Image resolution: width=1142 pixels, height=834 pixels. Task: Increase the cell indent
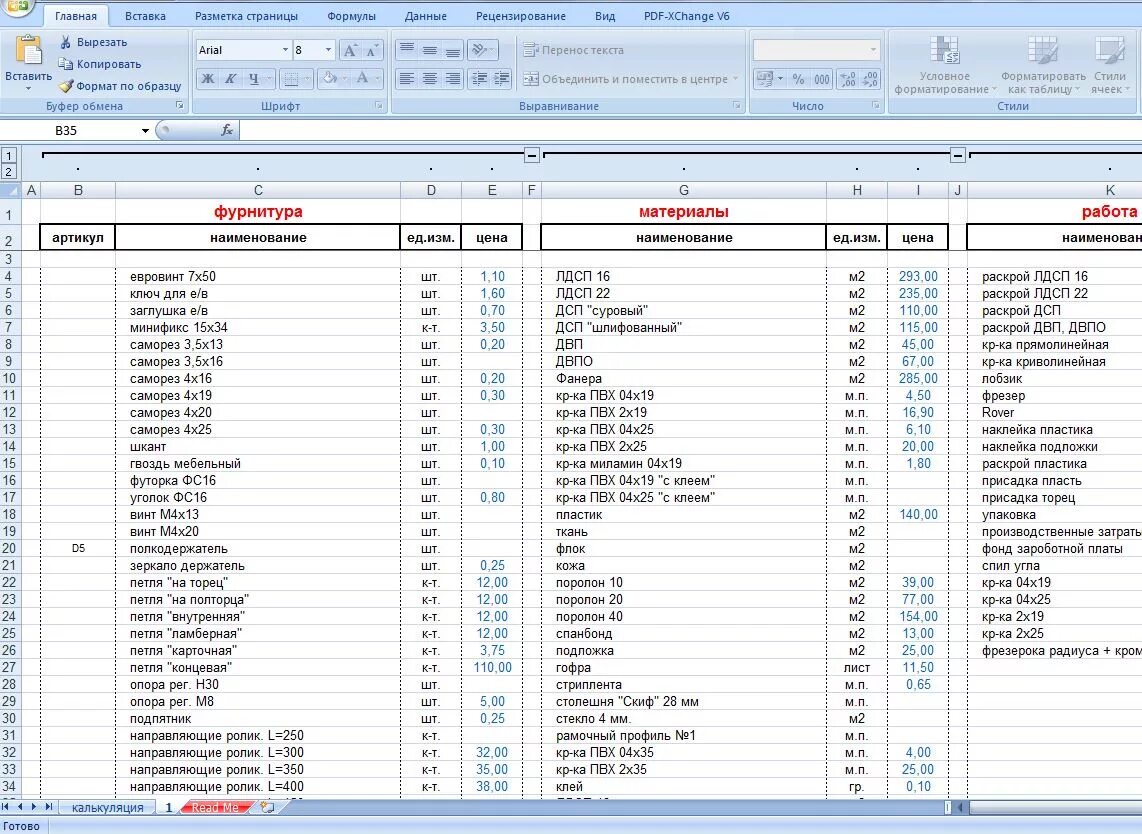point(502,79)
